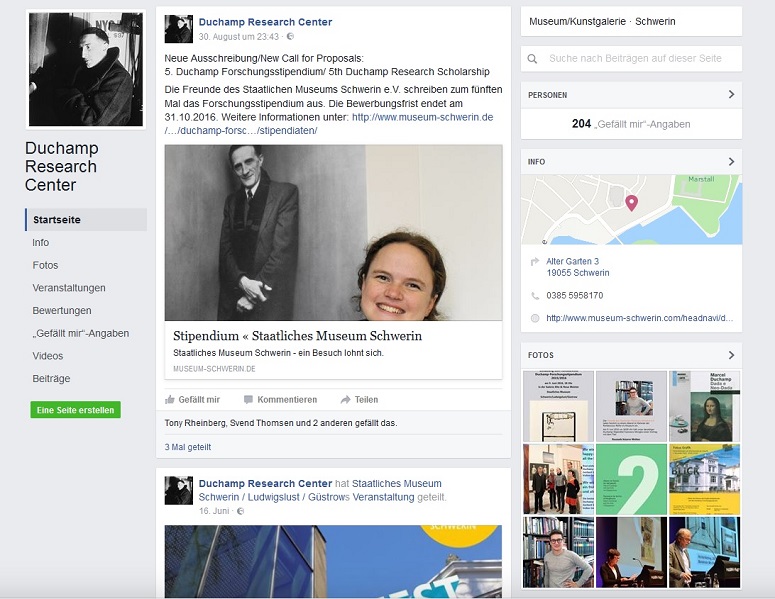
Task: Click the Kommentieren label under the post
Action: point(287,399)
